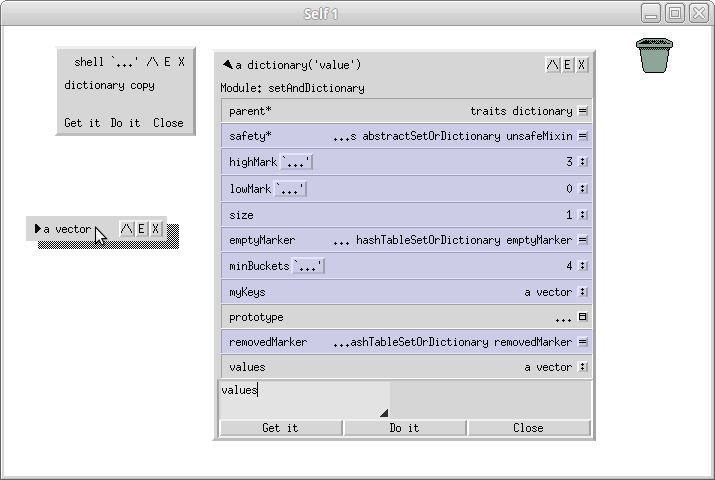Click the button at the end of the myKeys row

pyautogui.click(x=583, y=293)
